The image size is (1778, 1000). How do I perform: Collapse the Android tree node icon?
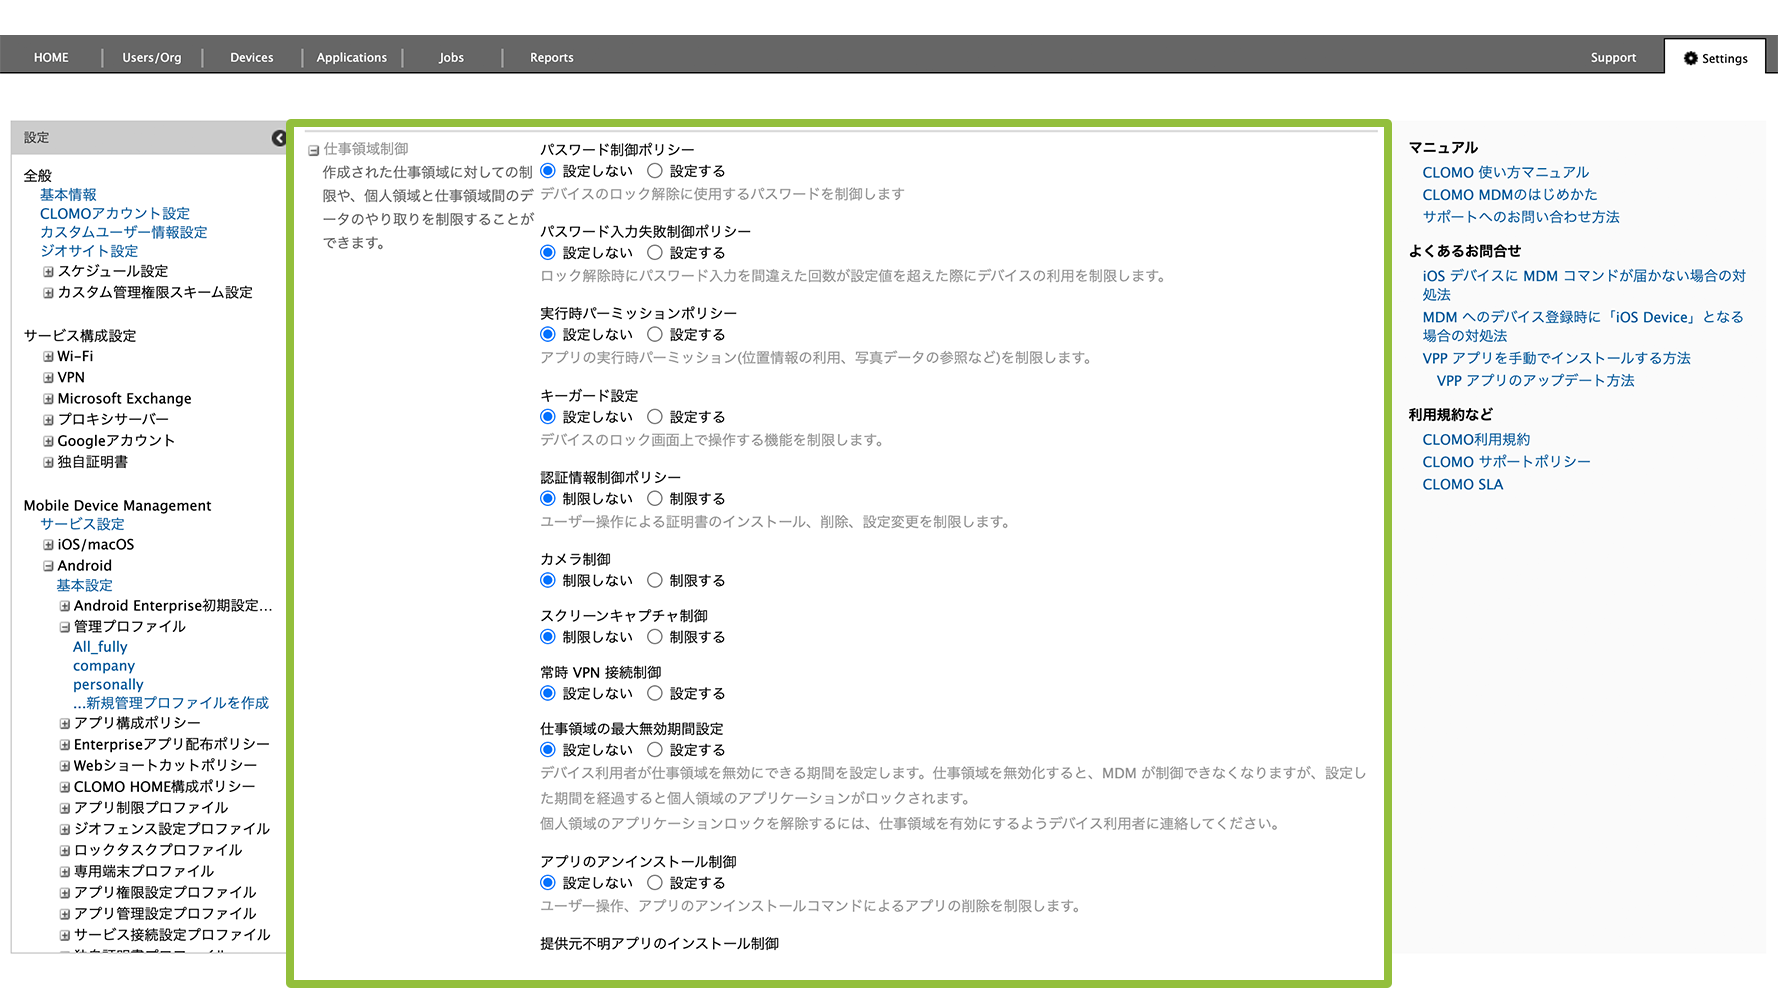48,566
